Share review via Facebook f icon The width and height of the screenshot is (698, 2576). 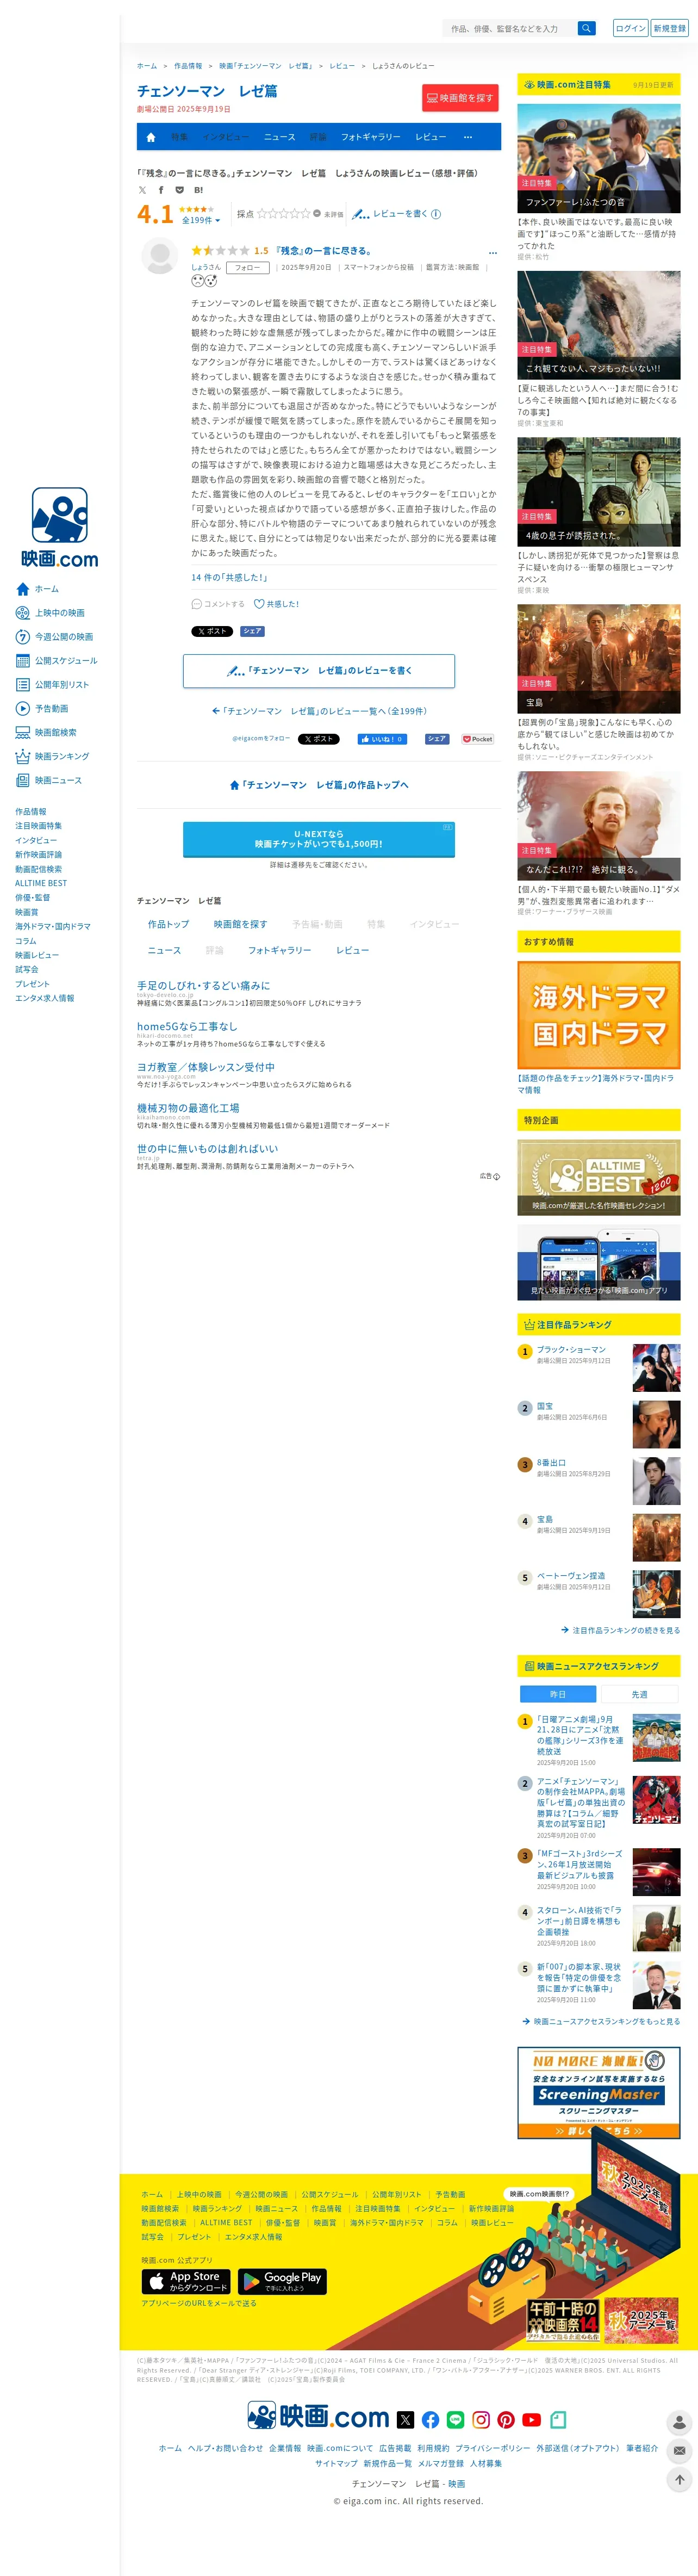[161, 190]
